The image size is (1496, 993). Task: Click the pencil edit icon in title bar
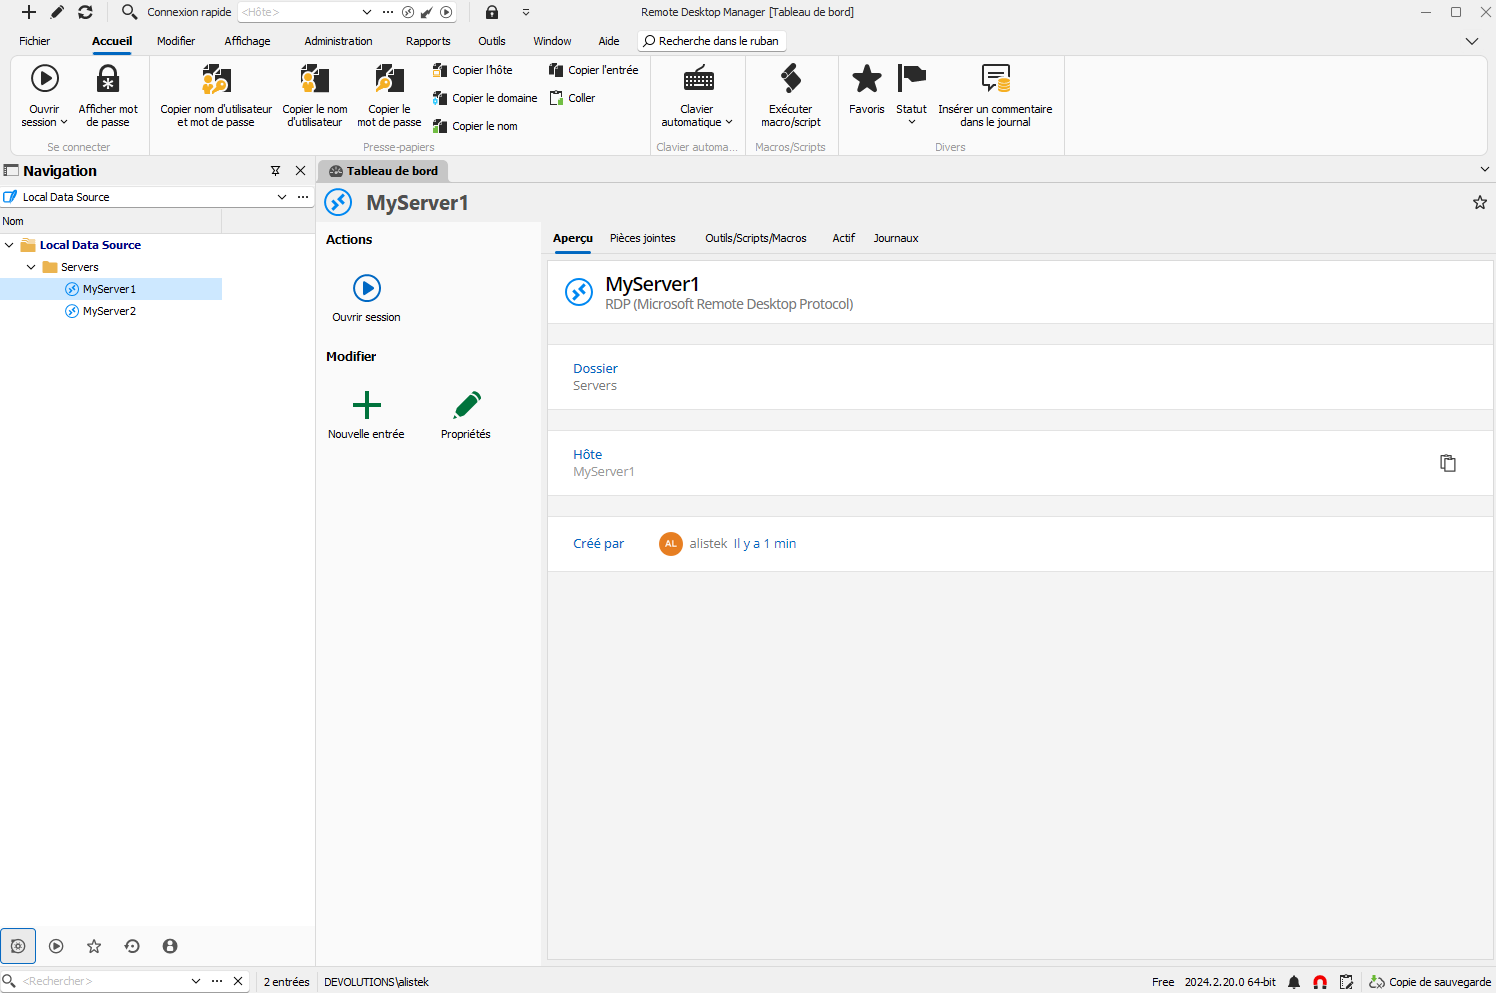[x=57, y=12]
